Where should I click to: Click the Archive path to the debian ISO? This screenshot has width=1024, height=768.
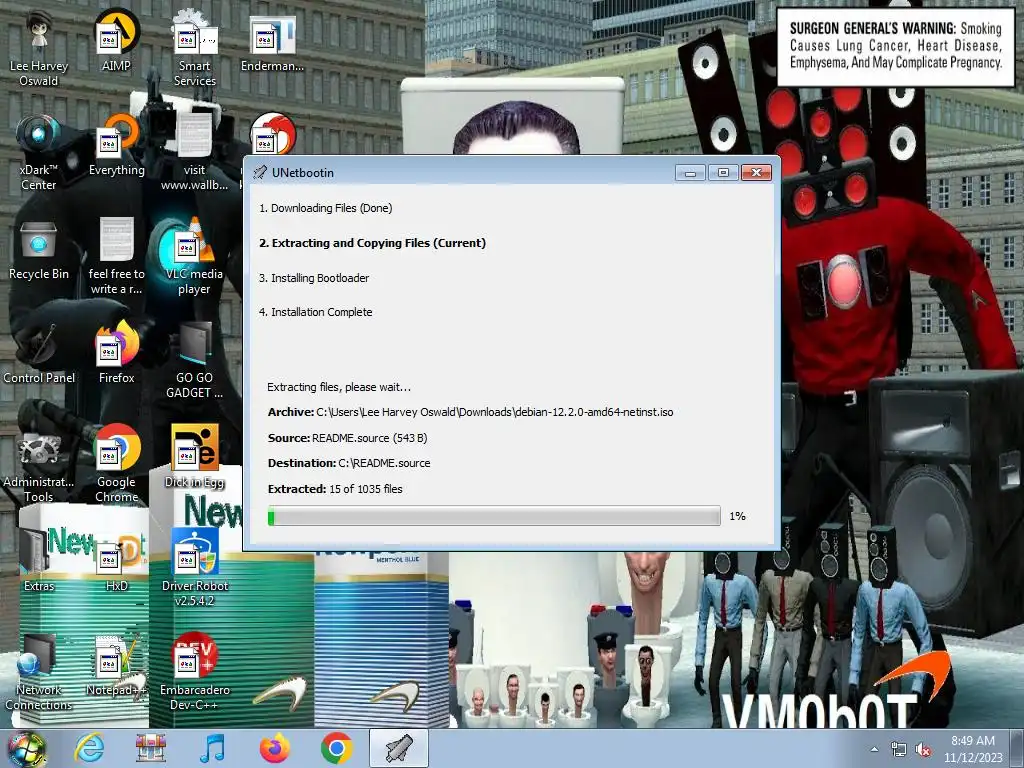[x=470, y=412]
